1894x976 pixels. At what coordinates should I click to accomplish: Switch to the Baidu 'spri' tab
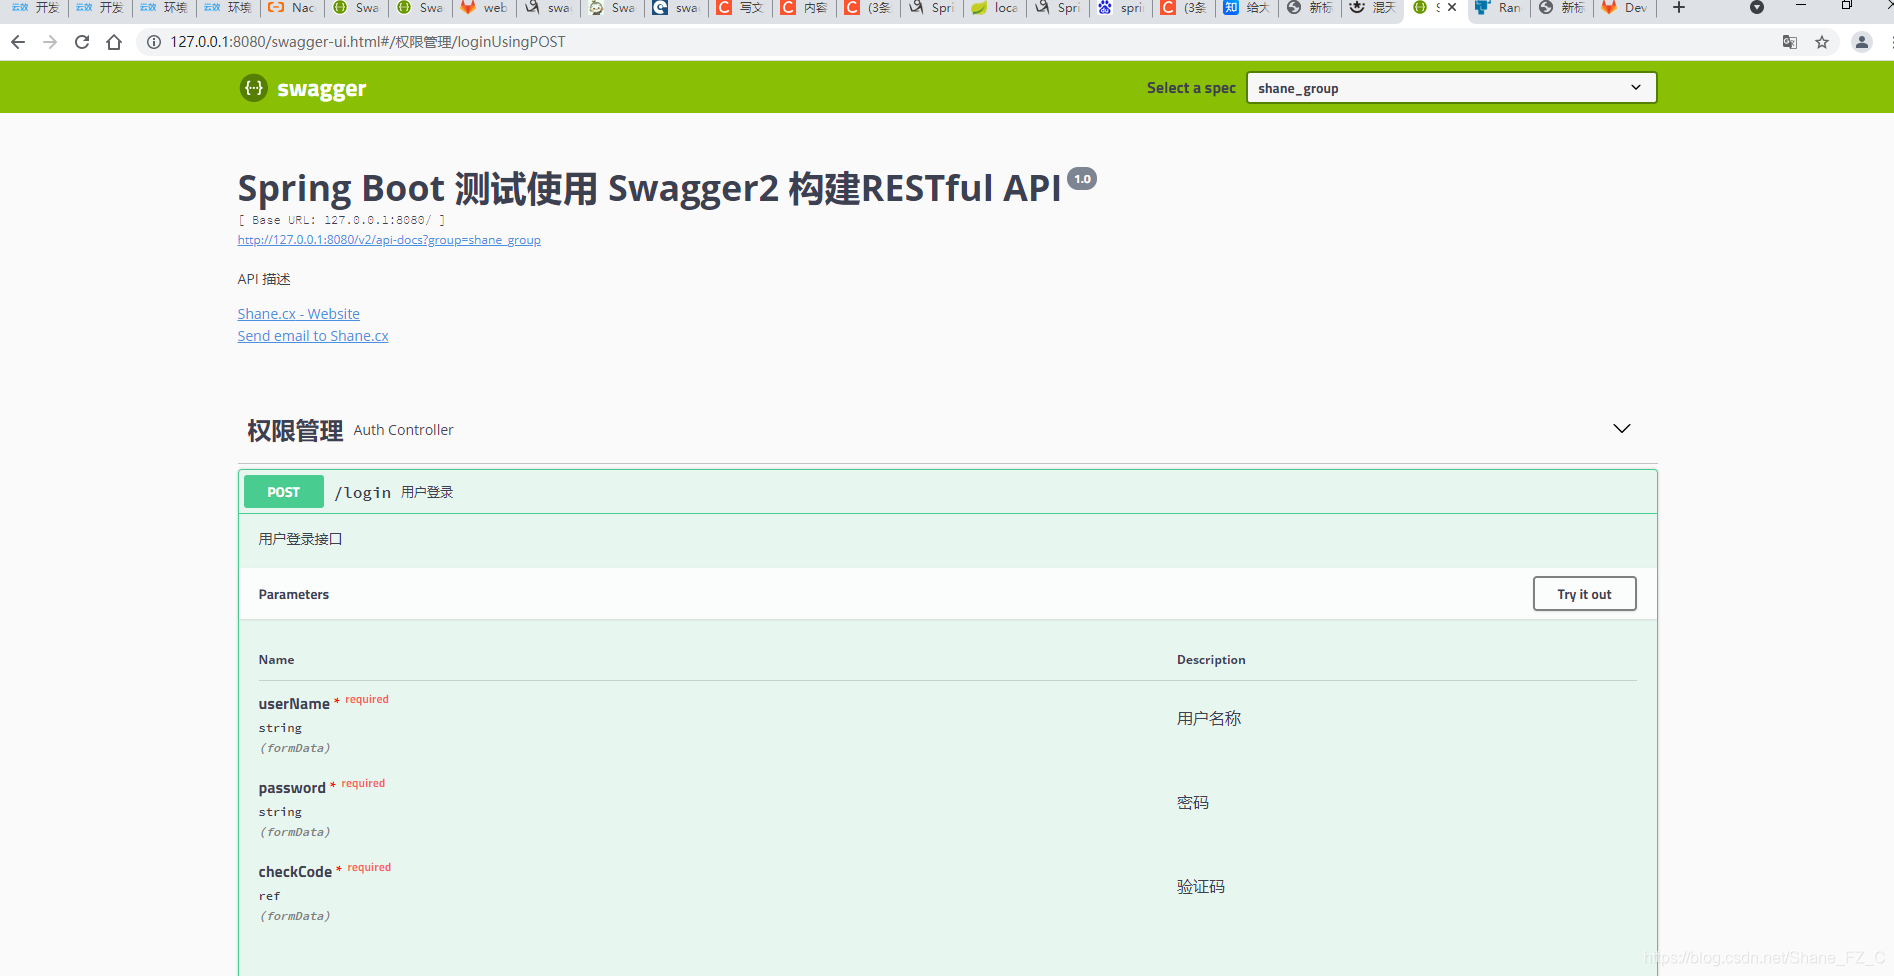click(1122, 8)
